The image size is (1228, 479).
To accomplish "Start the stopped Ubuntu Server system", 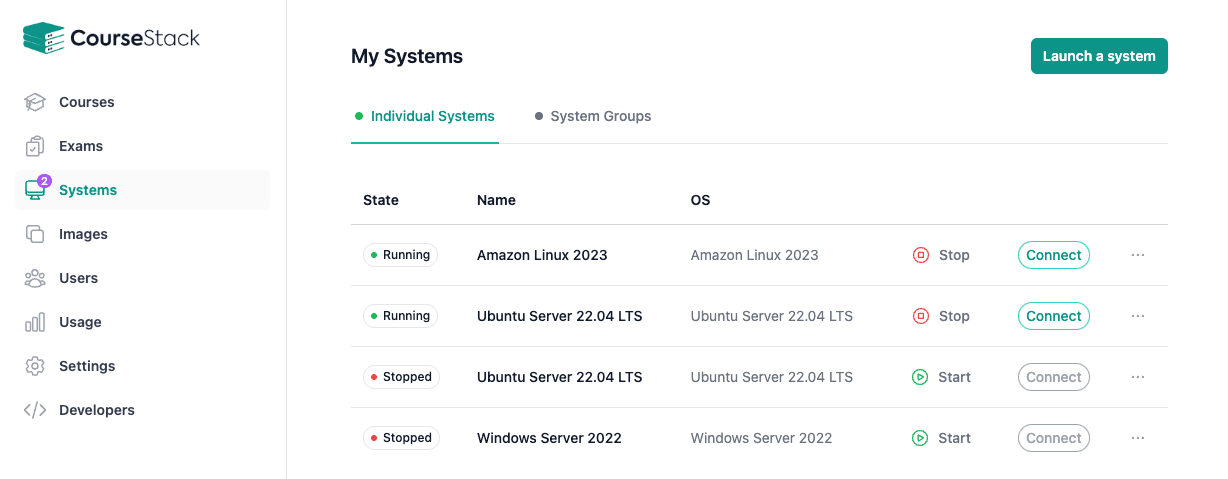I will coord(941,377).
